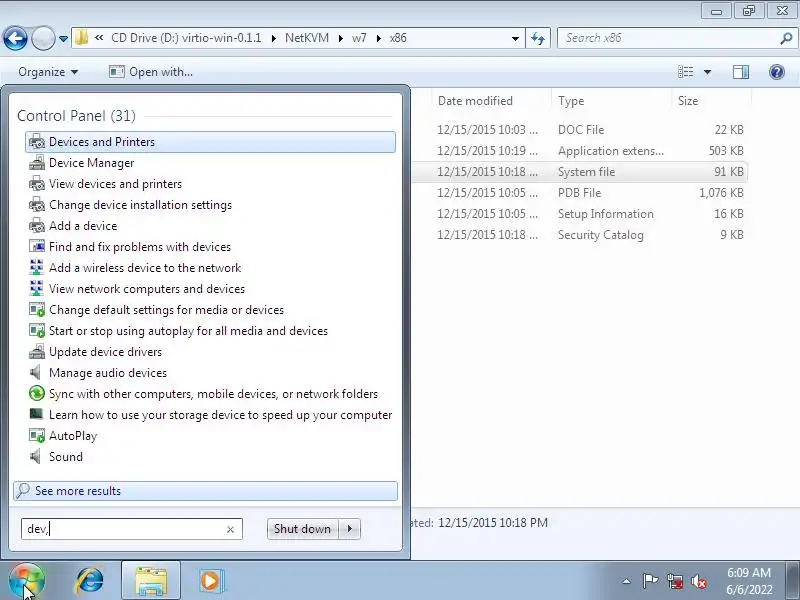
Task: Click the folder icon in address bar
Action: 81,38
